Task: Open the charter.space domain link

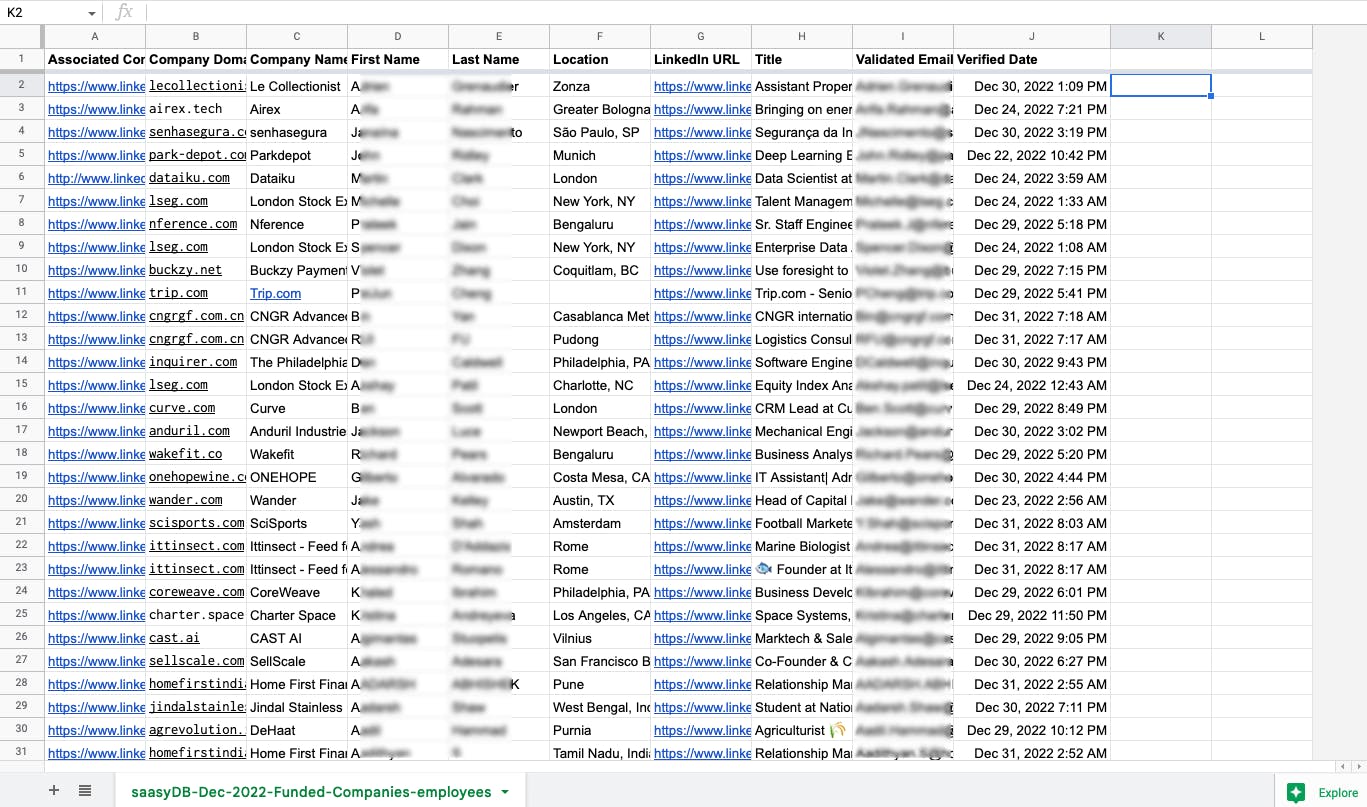Action: [x=196, y=615]
